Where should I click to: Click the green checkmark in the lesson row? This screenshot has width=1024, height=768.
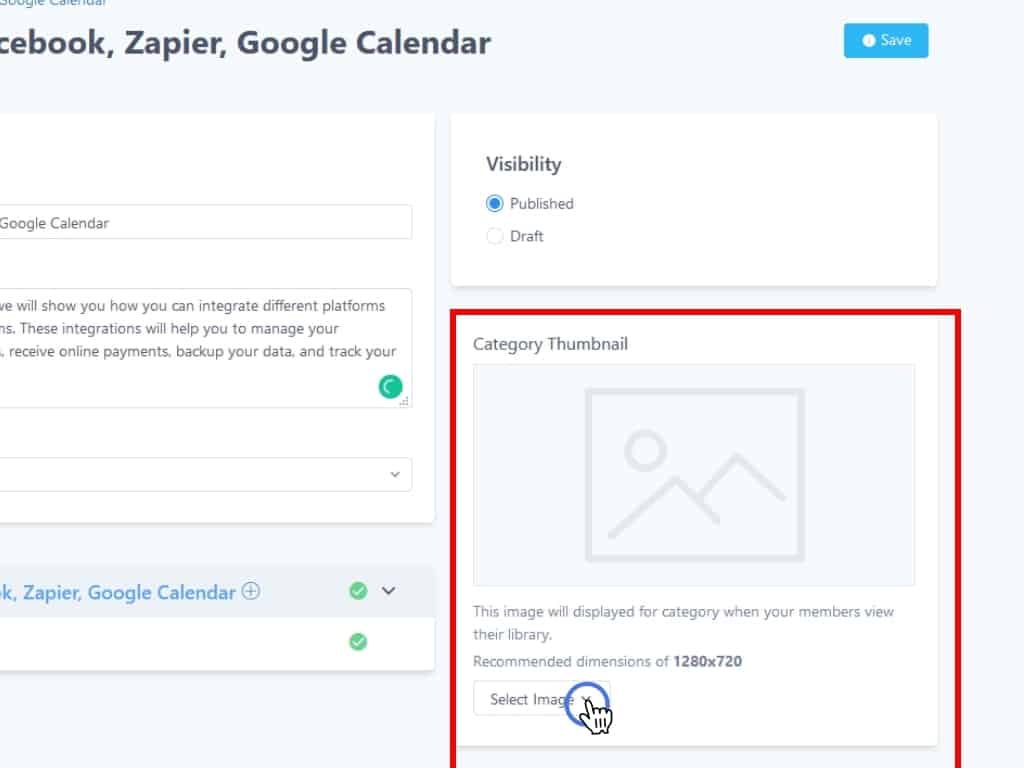[x=358, y=642]
